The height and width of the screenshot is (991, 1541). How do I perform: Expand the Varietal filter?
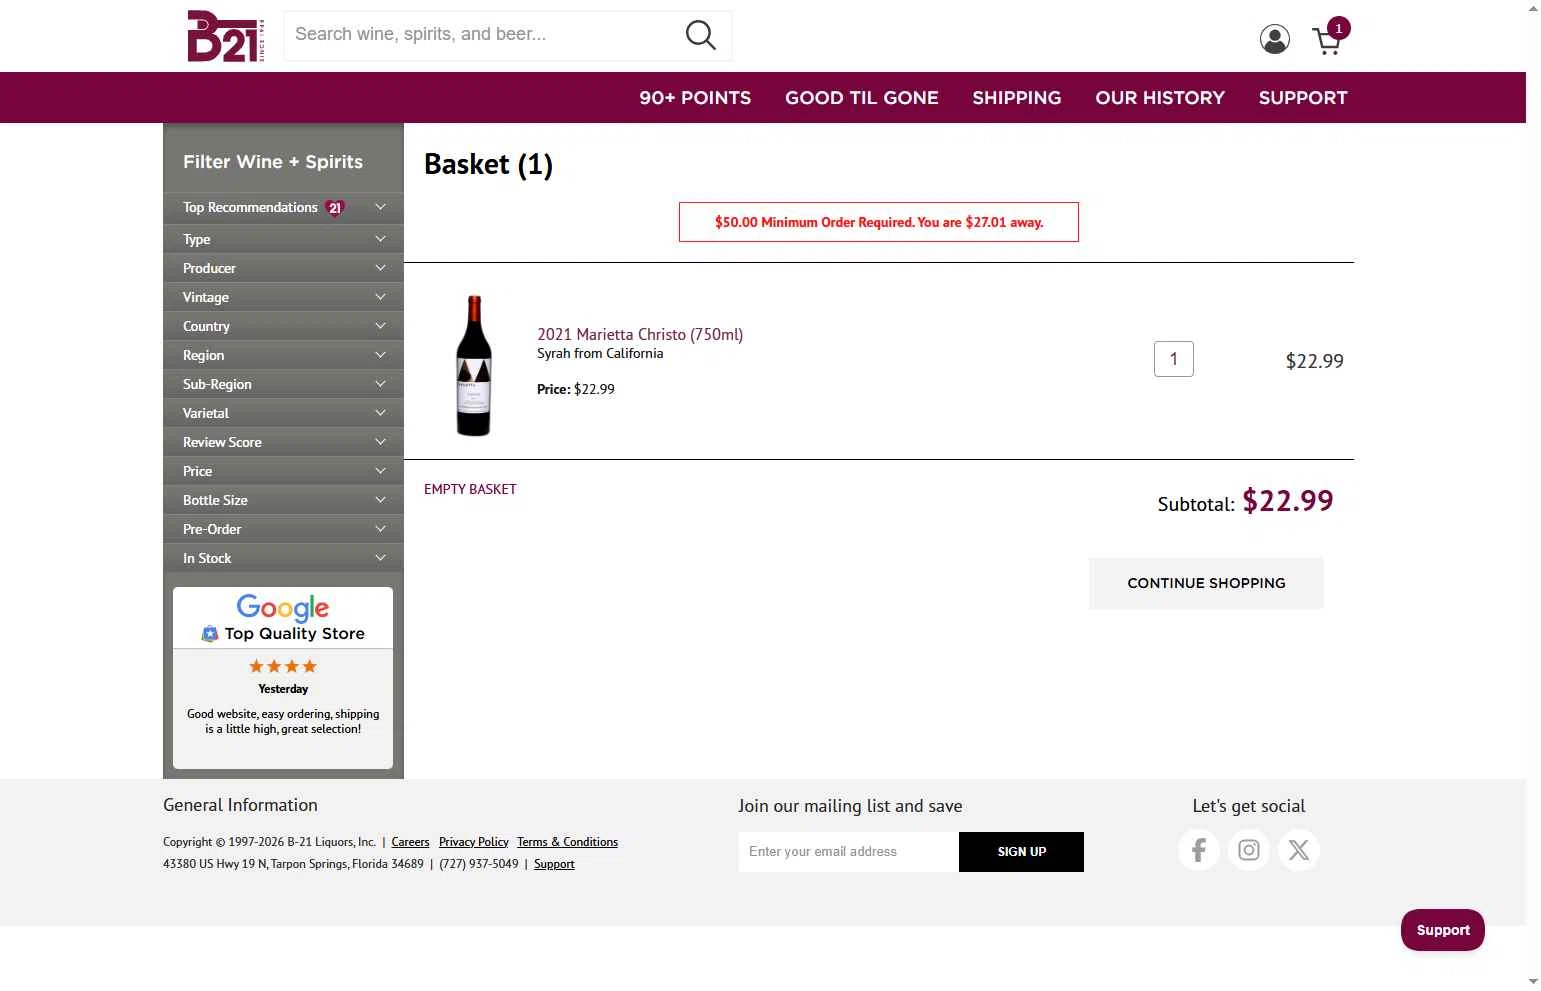[283, 413]
